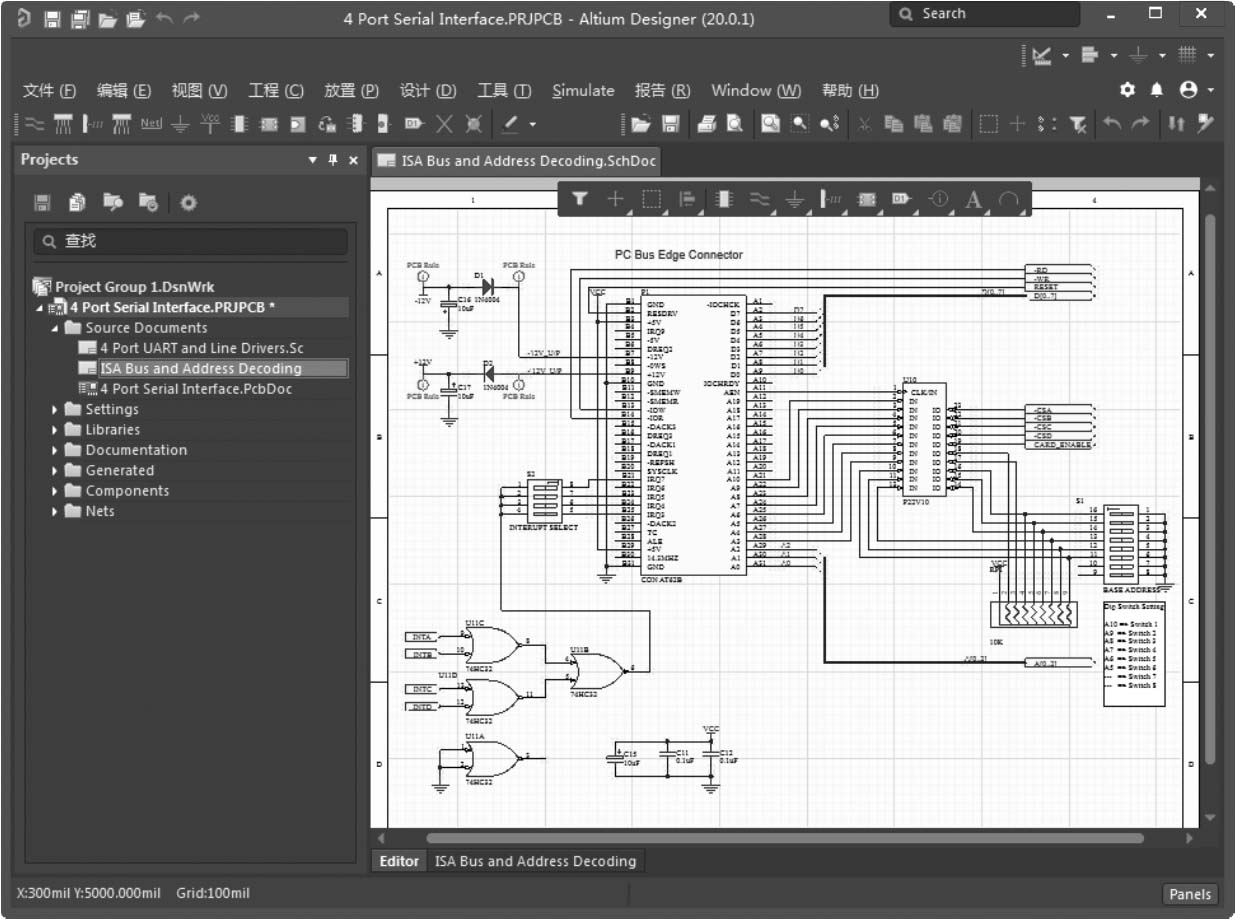Click the Text (A) tool in active bar
This screenshot has height=920, width=1236.
coord(973,200)
